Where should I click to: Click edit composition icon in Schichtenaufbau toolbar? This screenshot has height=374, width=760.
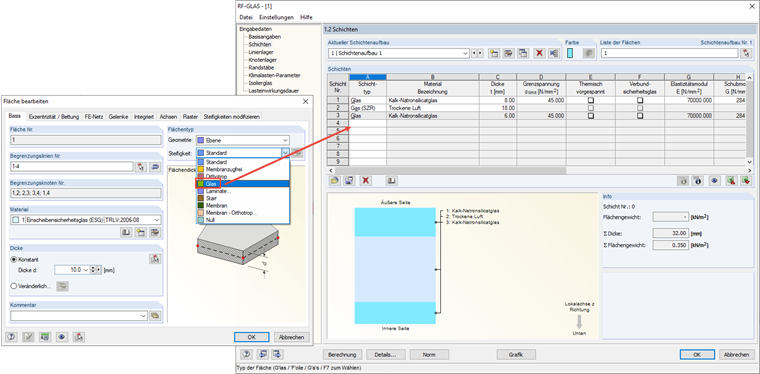(508, 53)
